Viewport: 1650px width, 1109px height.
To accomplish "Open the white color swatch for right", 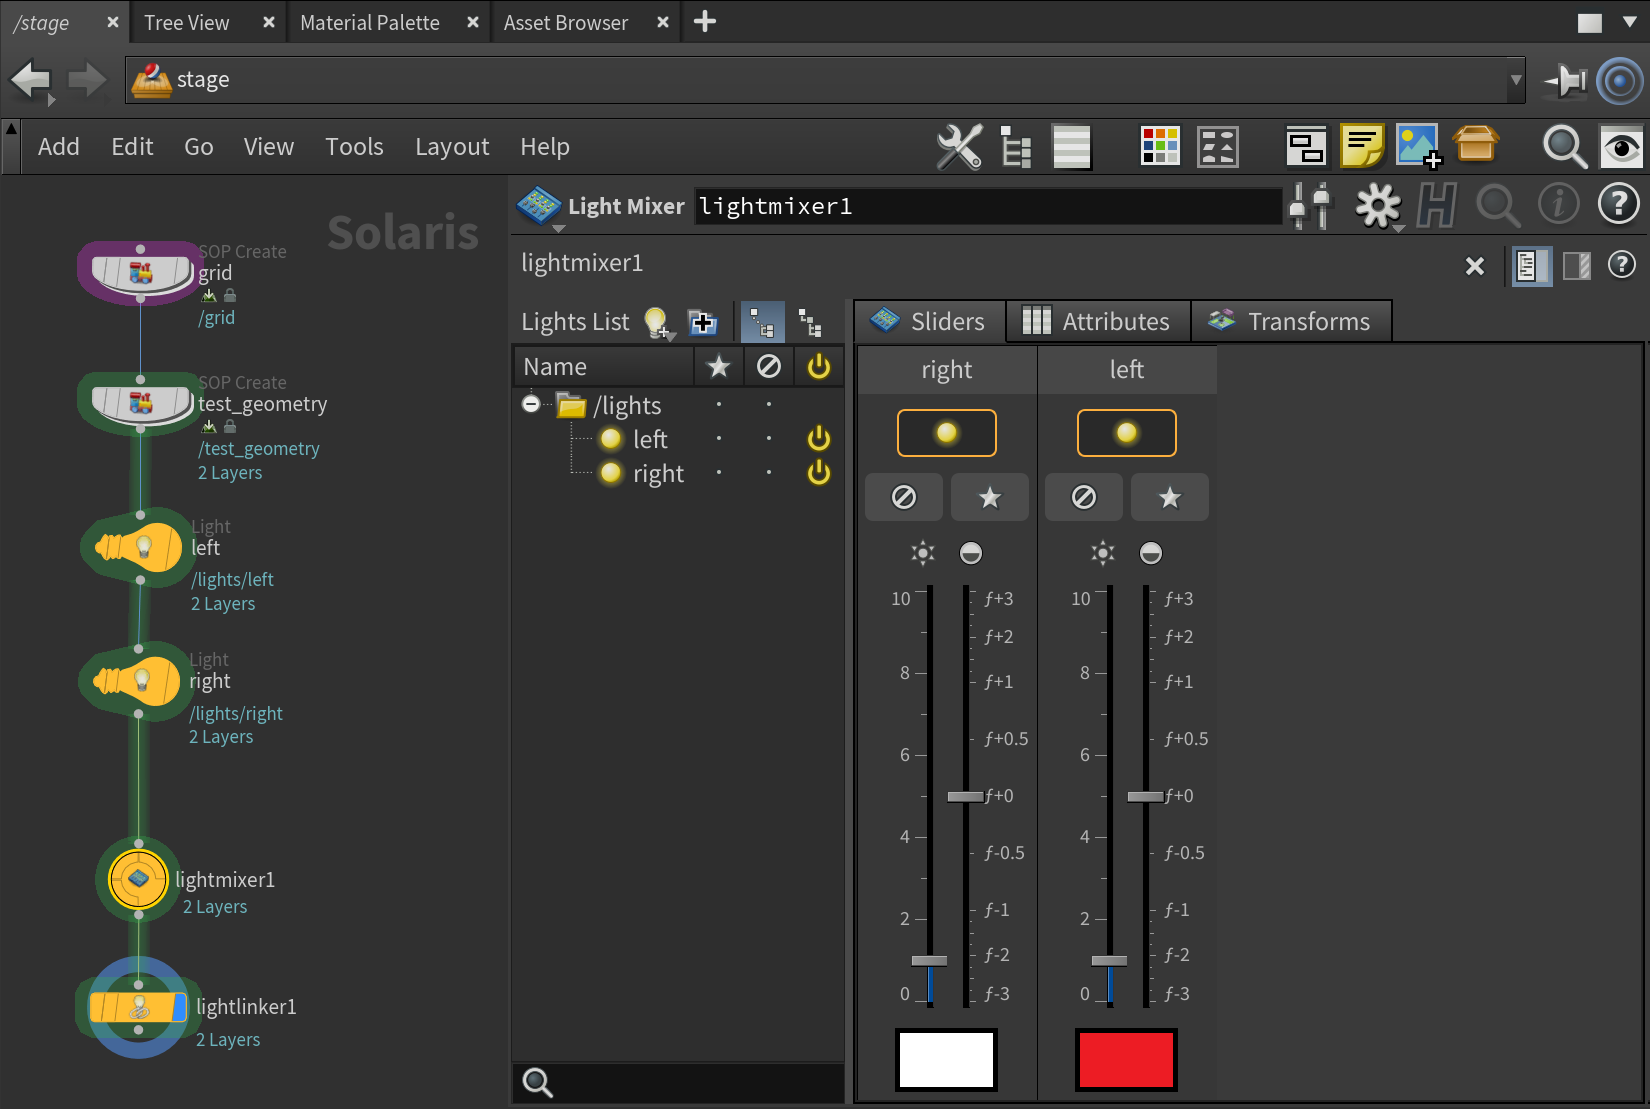I will coord(946,1060).
